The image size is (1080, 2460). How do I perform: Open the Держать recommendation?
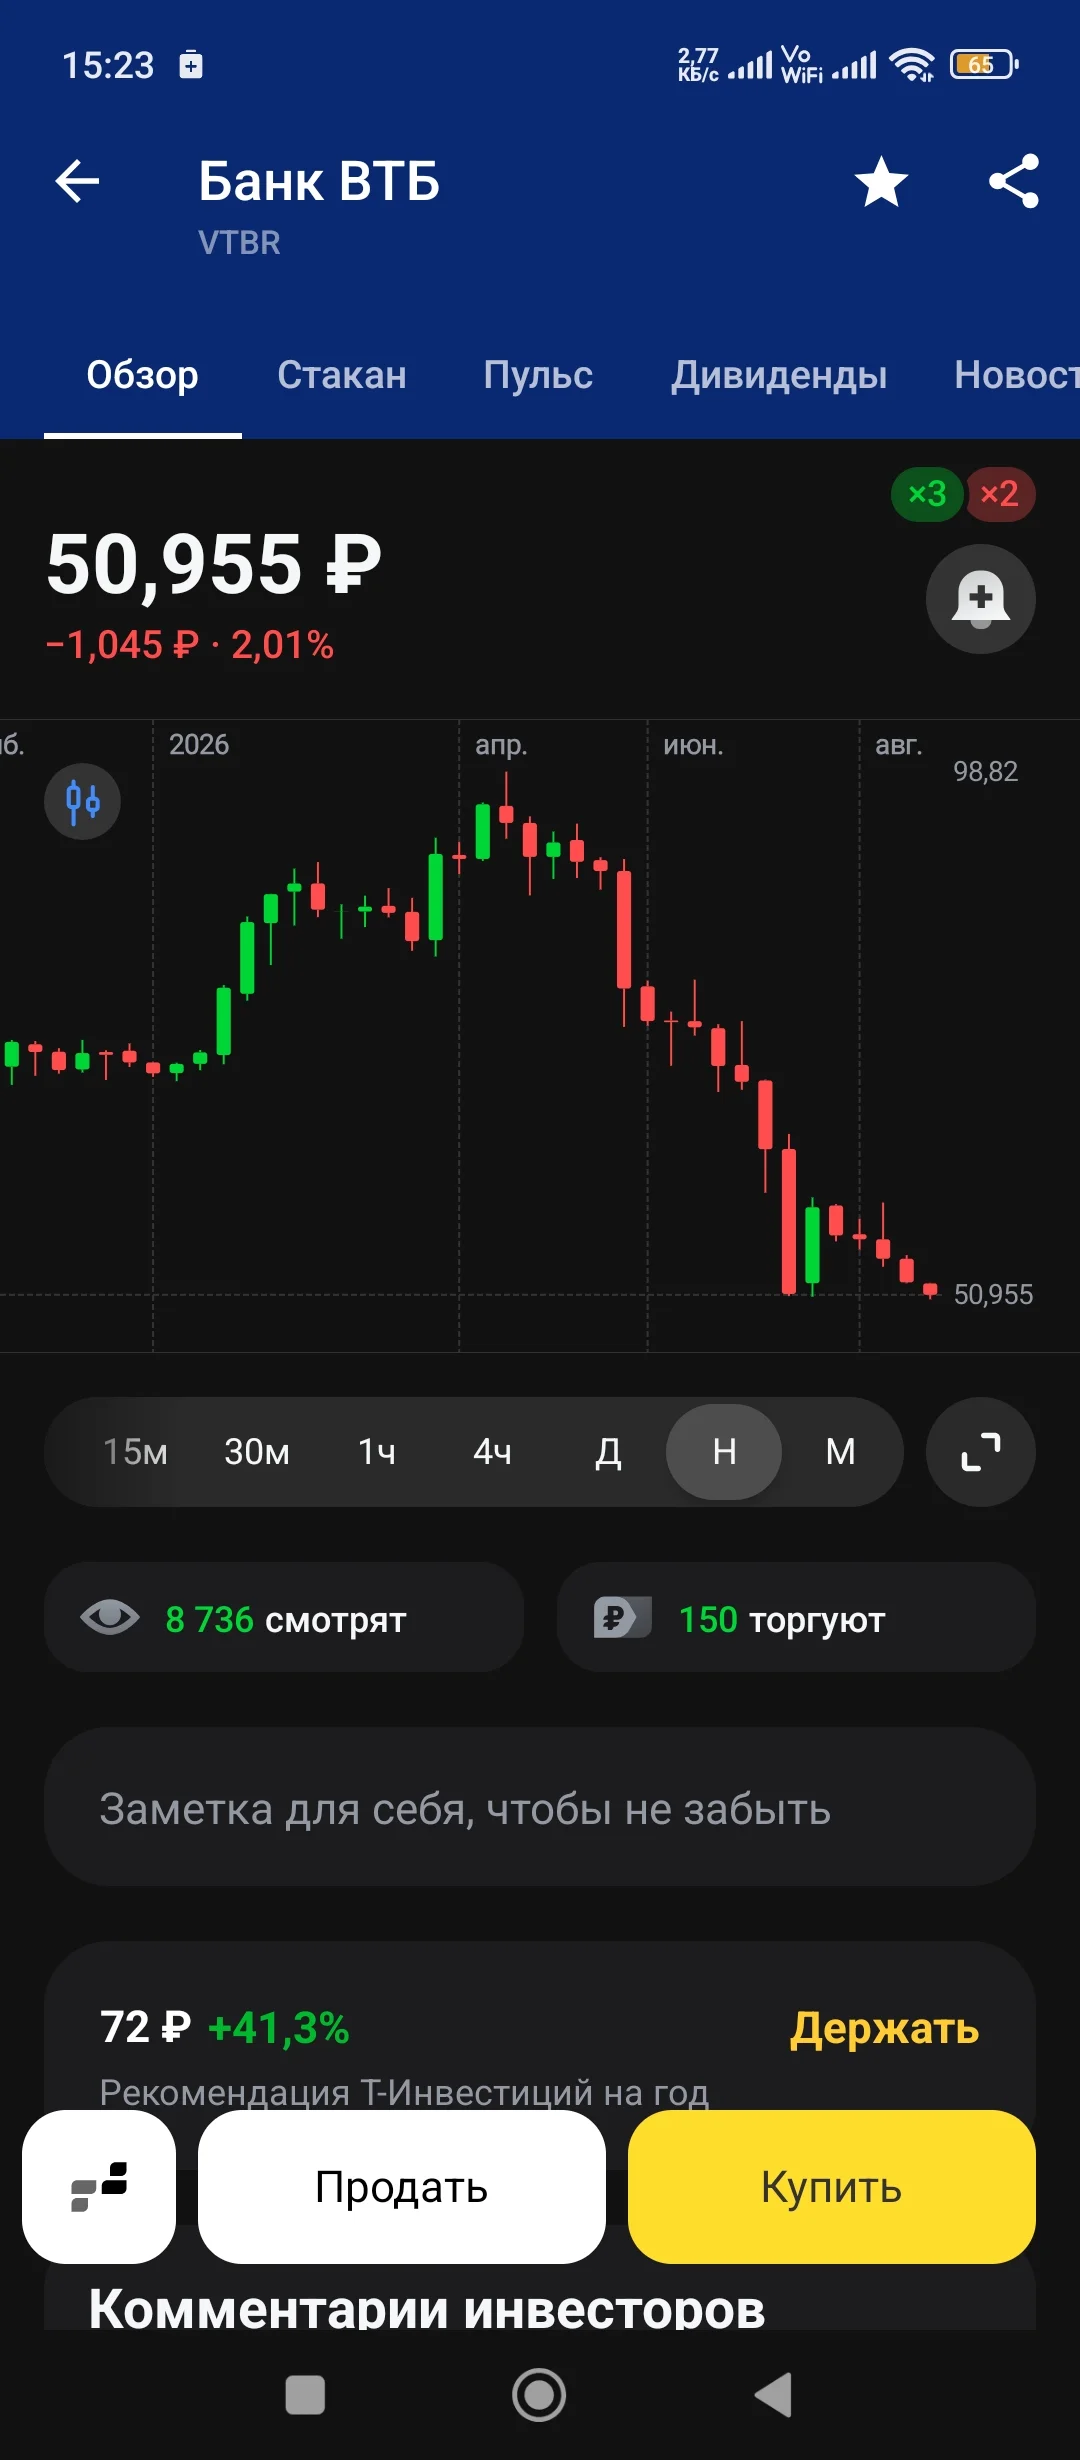(x=884, y=2028)
